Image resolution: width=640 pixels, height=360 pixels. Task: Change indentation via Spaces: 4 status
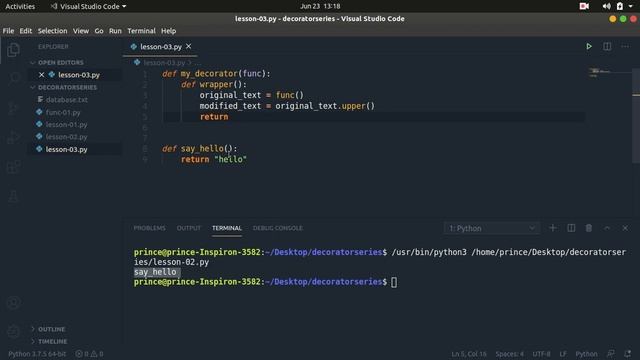[x=510, y=354]
